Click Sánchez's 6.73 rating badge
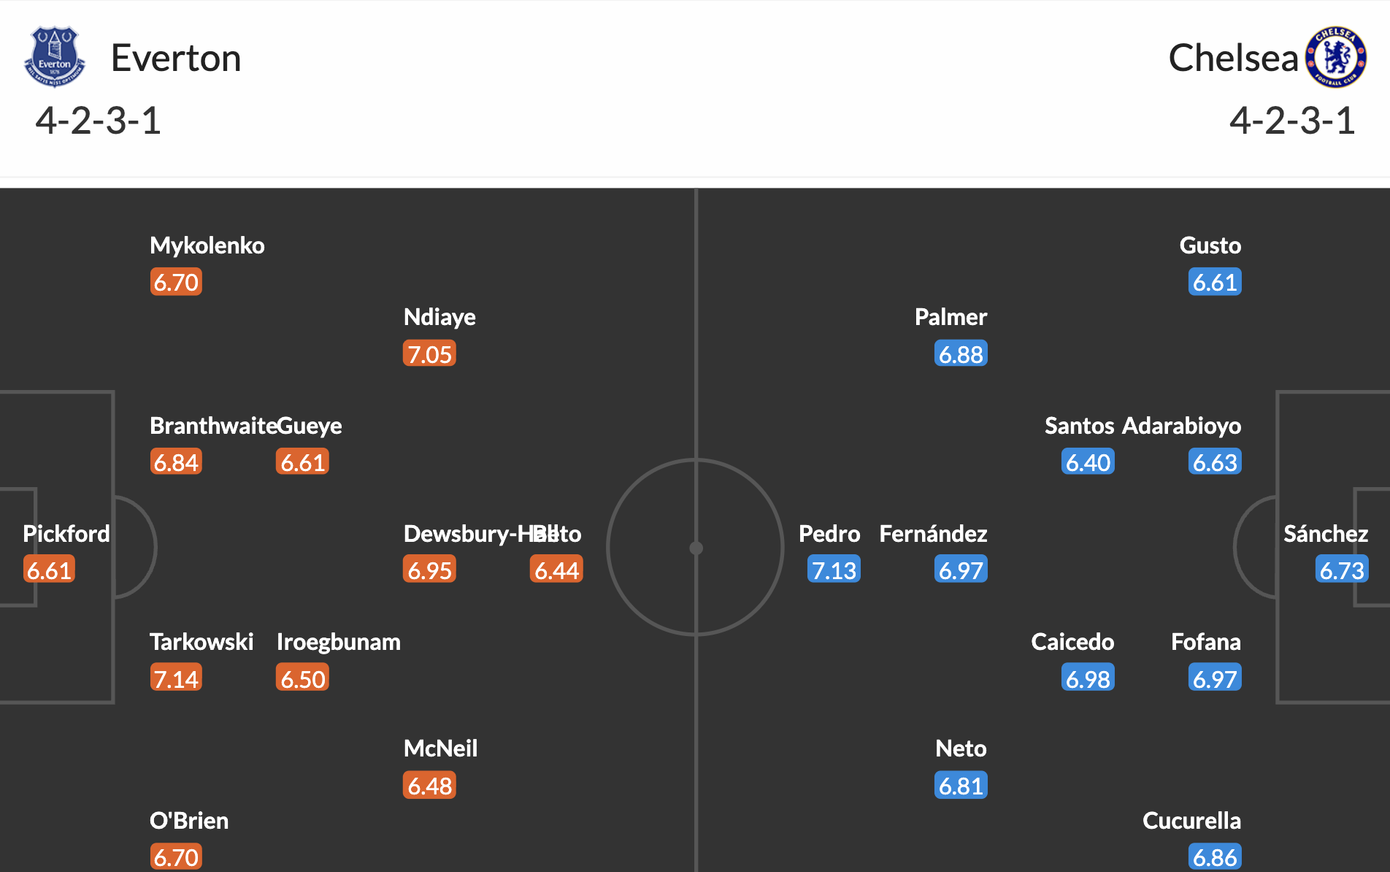 tap(1341, 570)
